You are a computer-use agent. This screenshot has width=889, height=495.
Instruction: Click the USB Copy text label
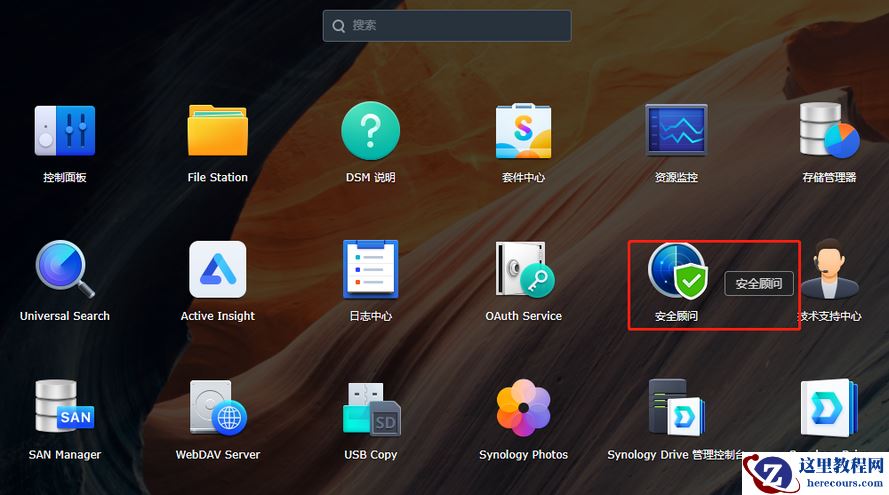[x=370, y=455]
